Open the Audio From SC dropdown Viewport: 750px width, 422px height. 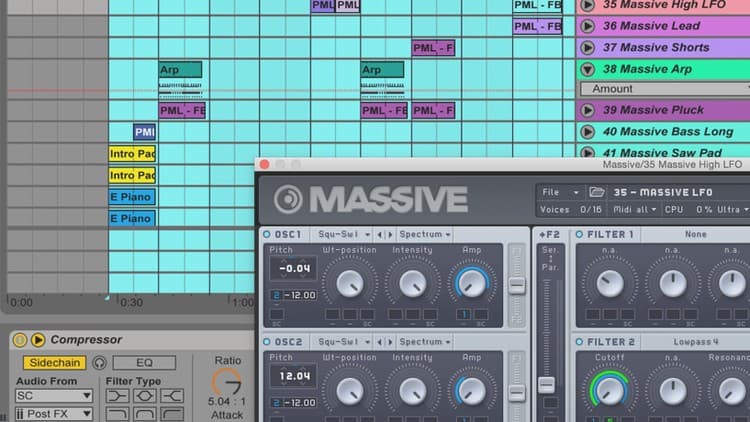pyautogui.click(x=54, y=396)
